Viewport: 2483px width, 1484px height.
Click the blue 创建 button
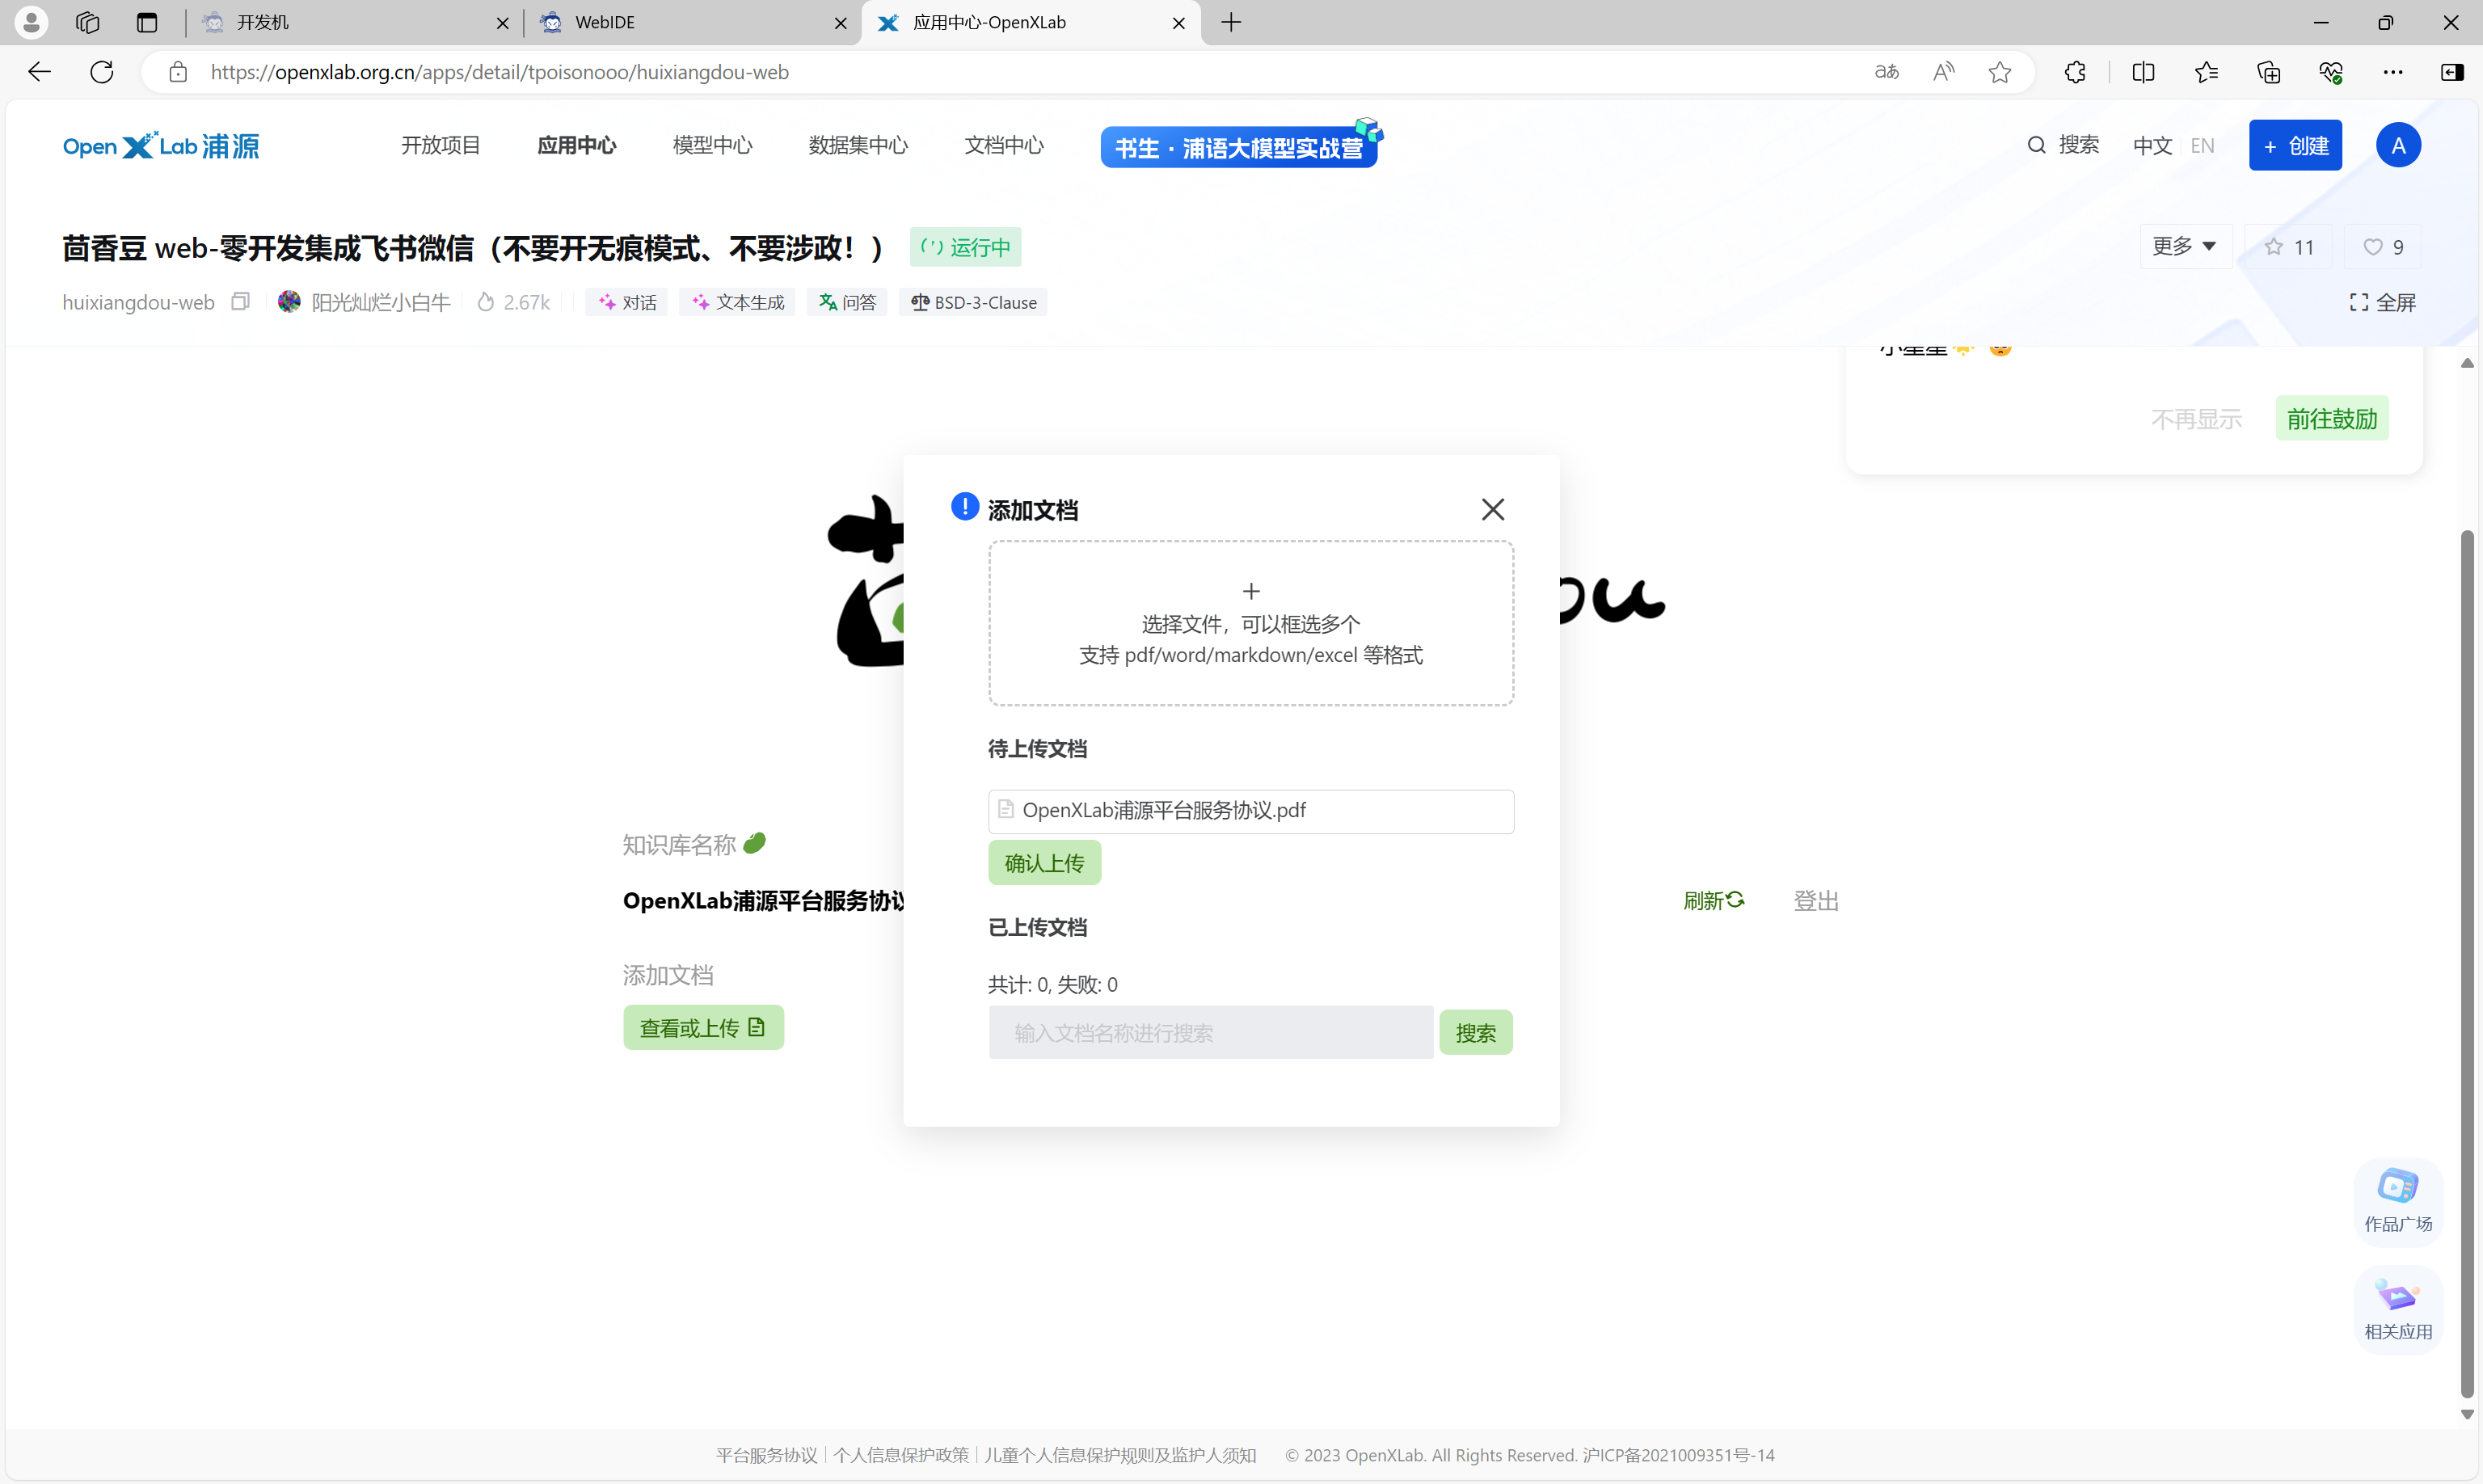coord(2295,146)
